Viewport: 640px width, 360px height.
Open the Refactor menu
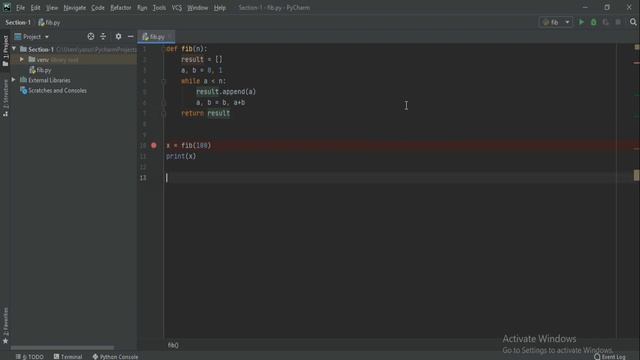[121, 8]
